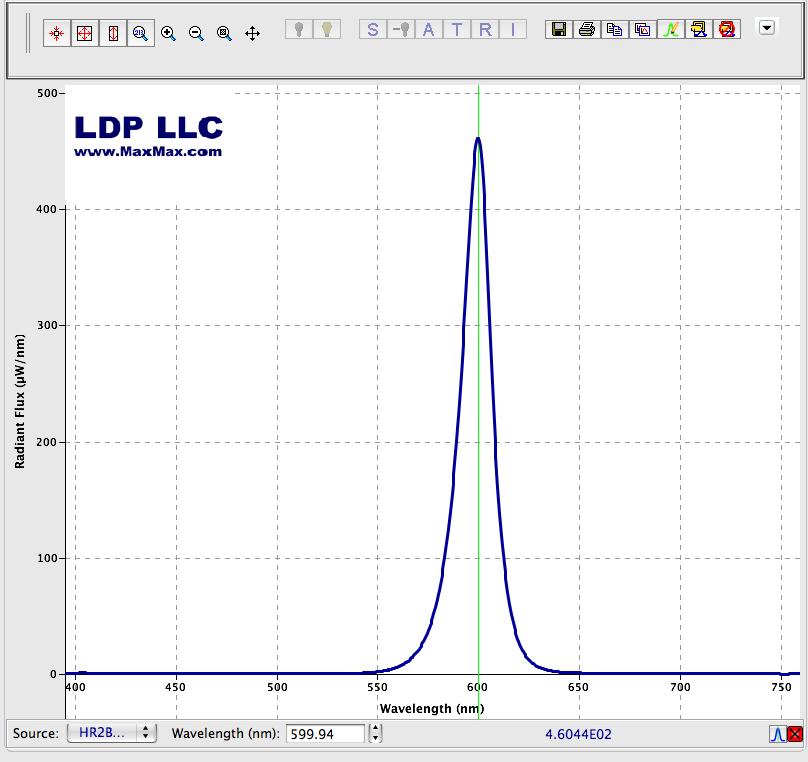Open the Source HR2B... dropdown
Viewport: 808px width, 762px height.
pos(111,733)
